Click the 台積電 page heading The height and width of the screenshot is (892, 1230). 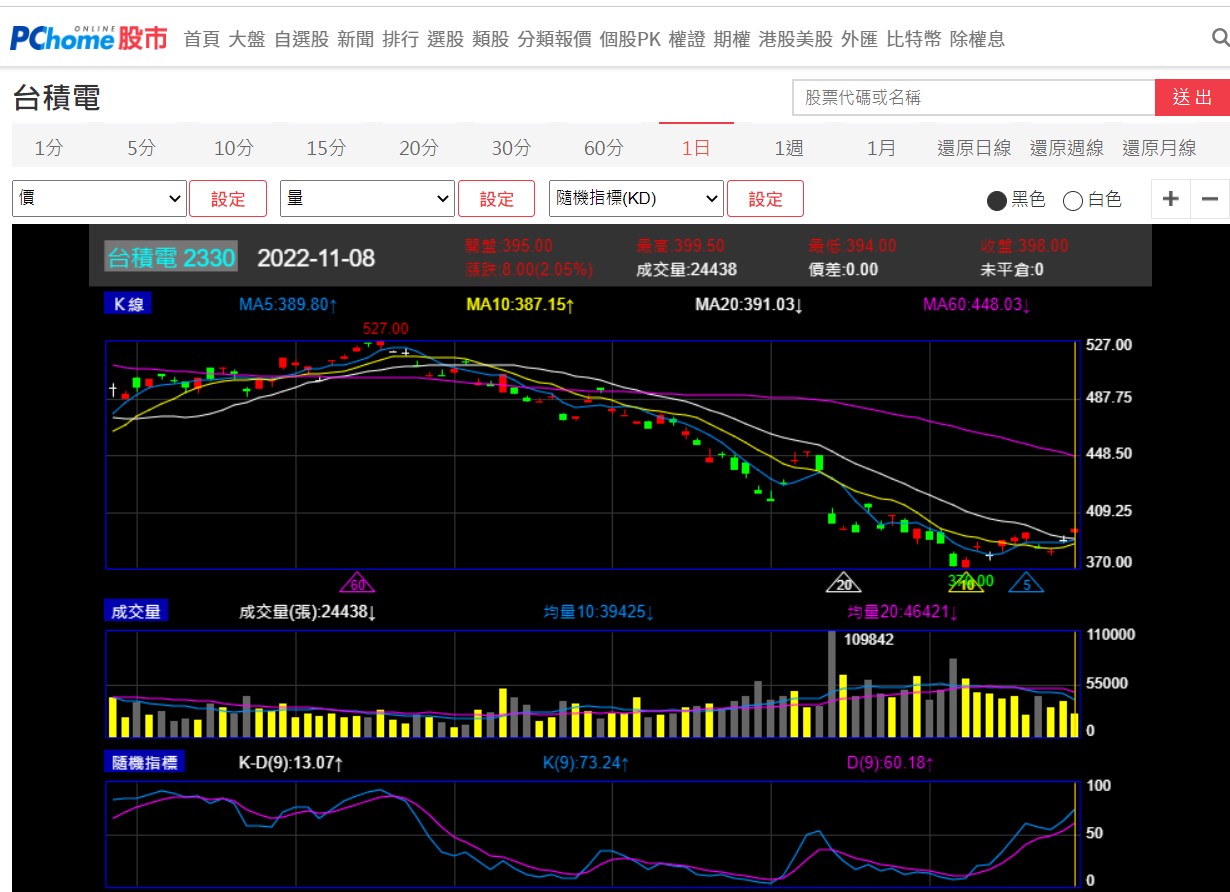tap(57, 98)
